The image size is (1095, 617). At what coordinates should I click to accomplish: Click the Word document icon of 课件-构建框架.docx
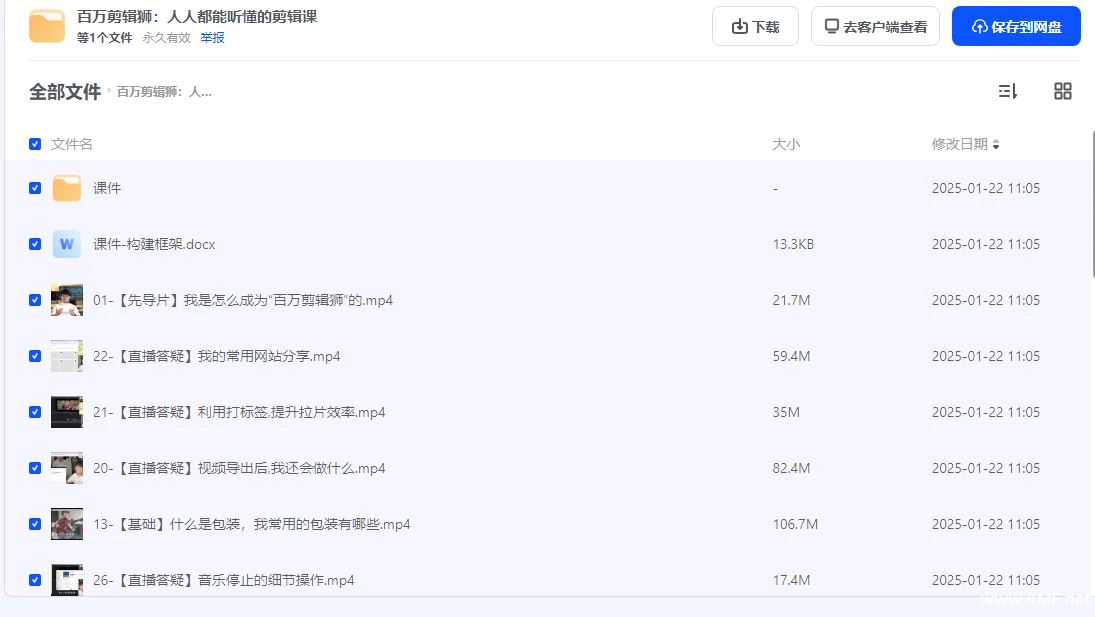coord(66,243)
